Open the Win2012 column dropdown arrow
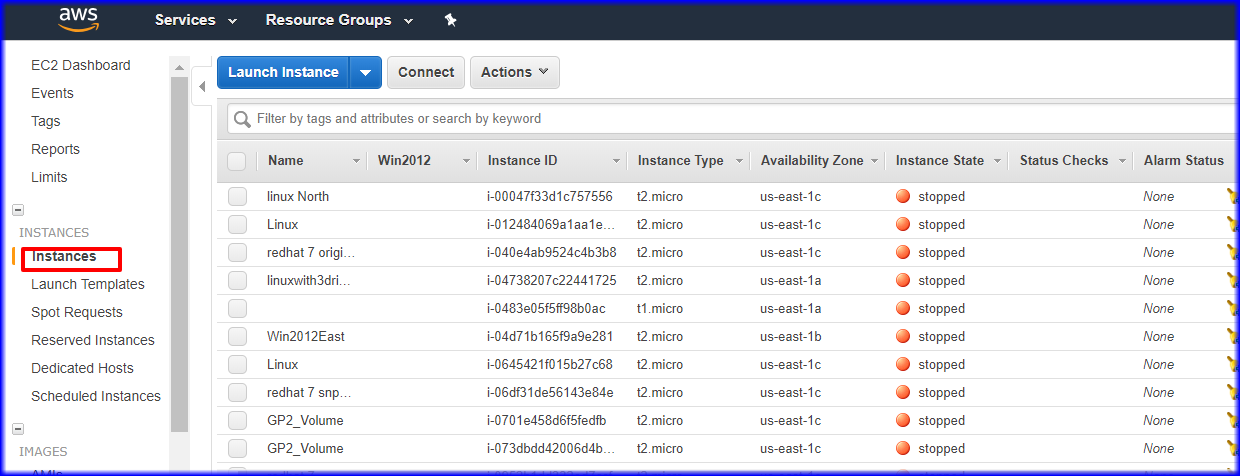Image resolution: width=1240 pixels, height=476 pixels. tap(466, 161)
